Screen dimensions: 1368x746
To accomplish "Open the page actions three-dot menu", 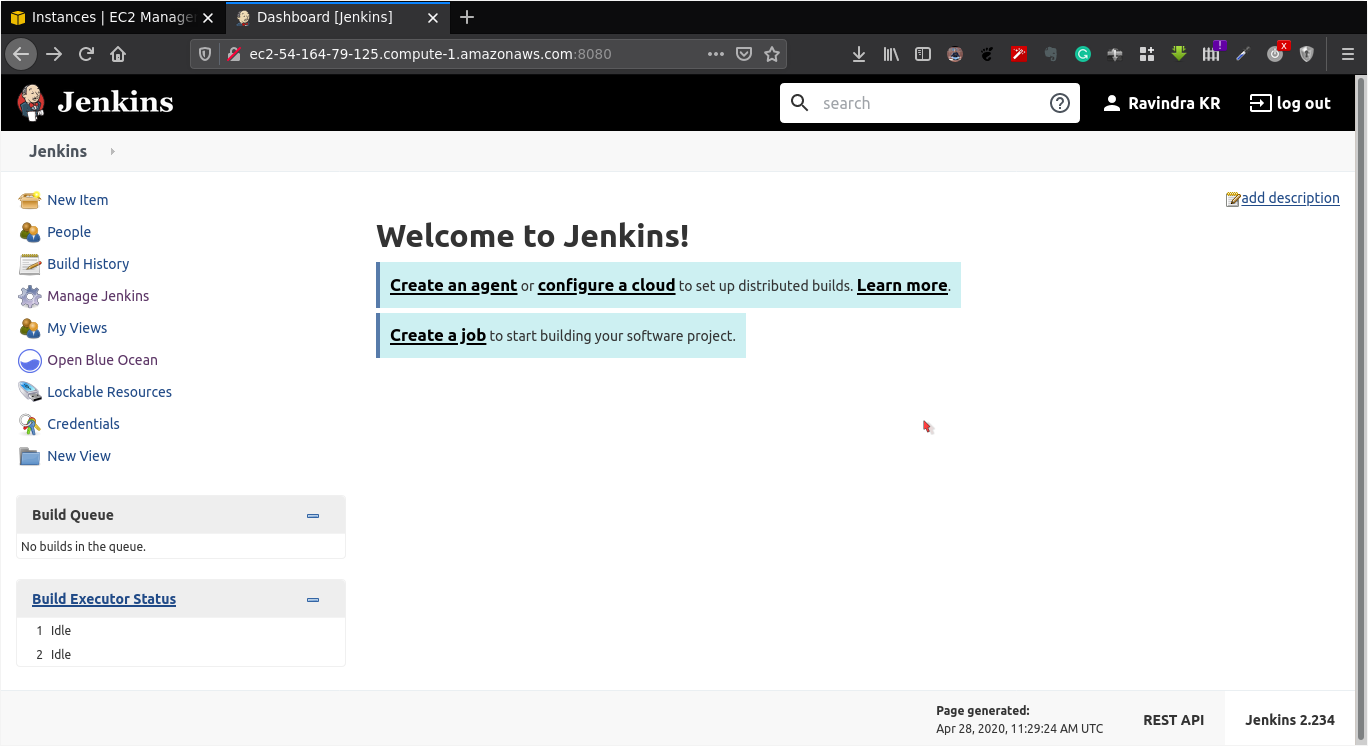I will click(x=716, y=54).
